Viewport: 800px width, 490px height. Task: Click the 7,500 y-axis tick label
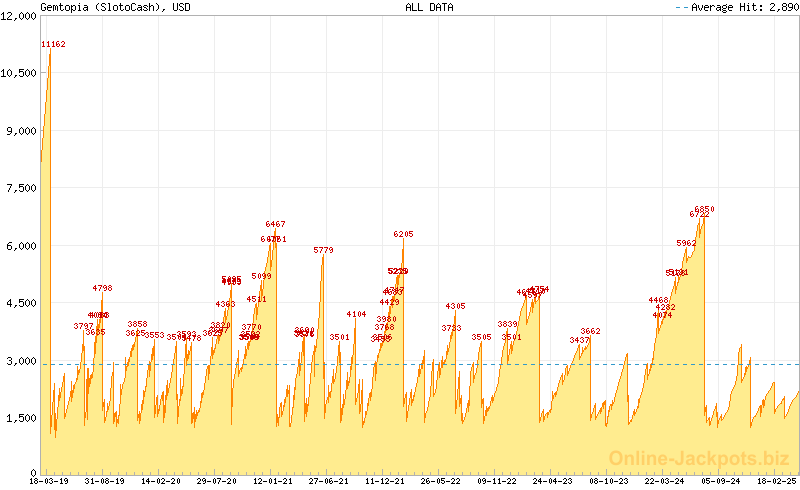click(21, 188)
